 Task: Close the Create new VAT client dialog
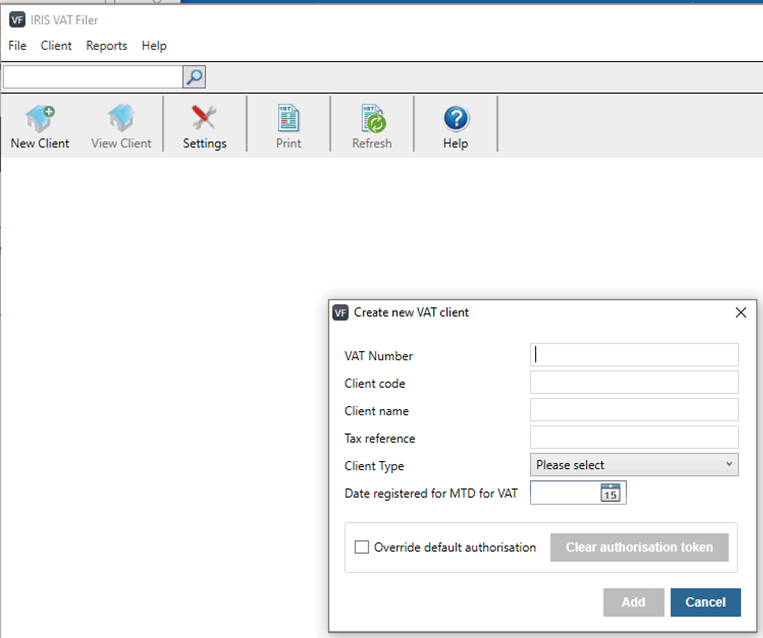coord(741,312)
